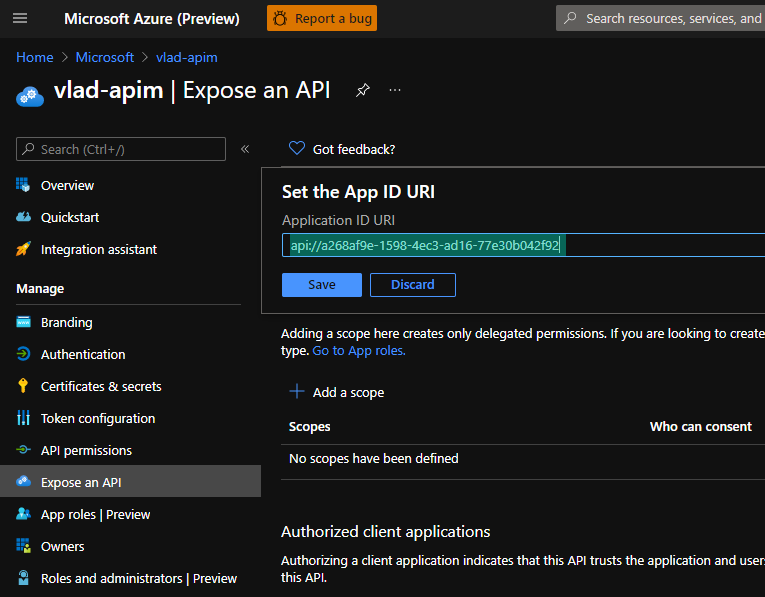The width and height of the screenshot is (765, 597).
Task: Click the top resource search bar
Action: coord(665,18)
